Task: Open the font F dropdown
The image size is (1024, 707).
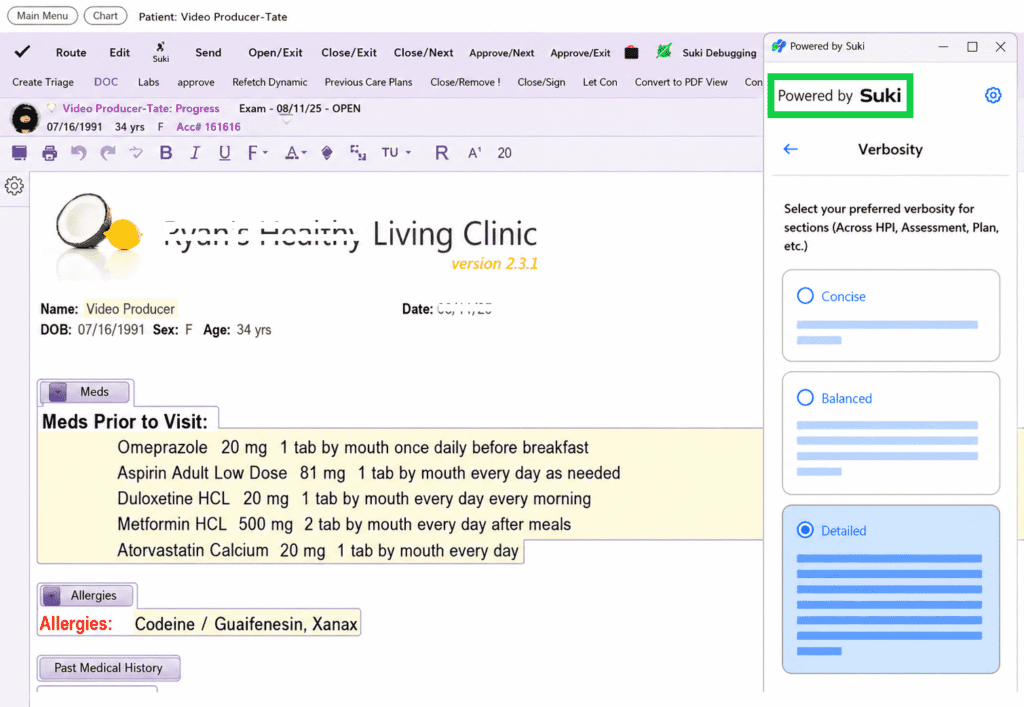Action: (257, 153)
